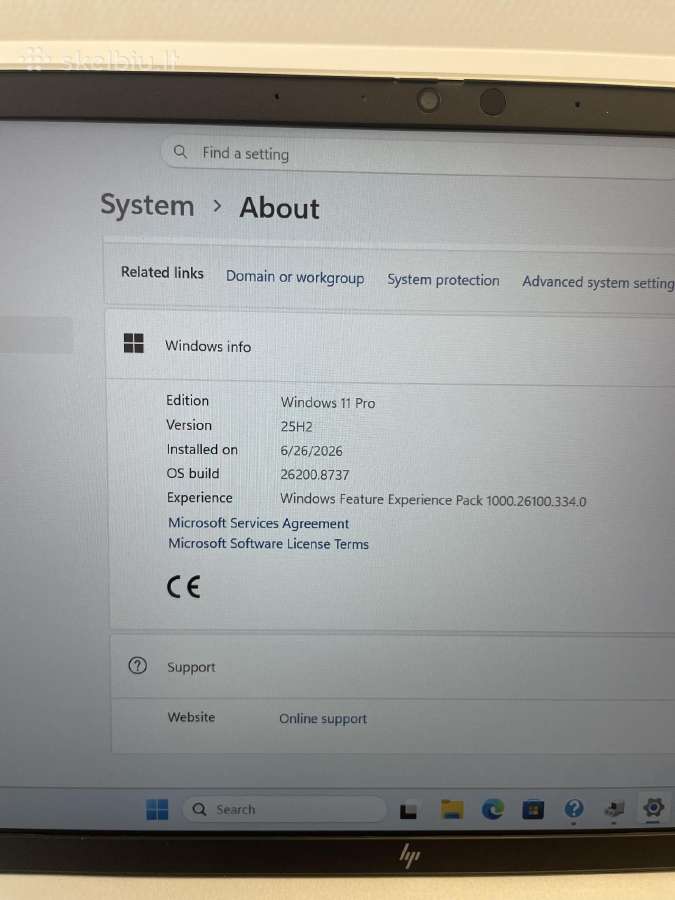Image resolution: width=675 pixels, height=900 pixels.
Task: Launch Microsoft Edge from taskbar
Action: (x=492, y=809)
